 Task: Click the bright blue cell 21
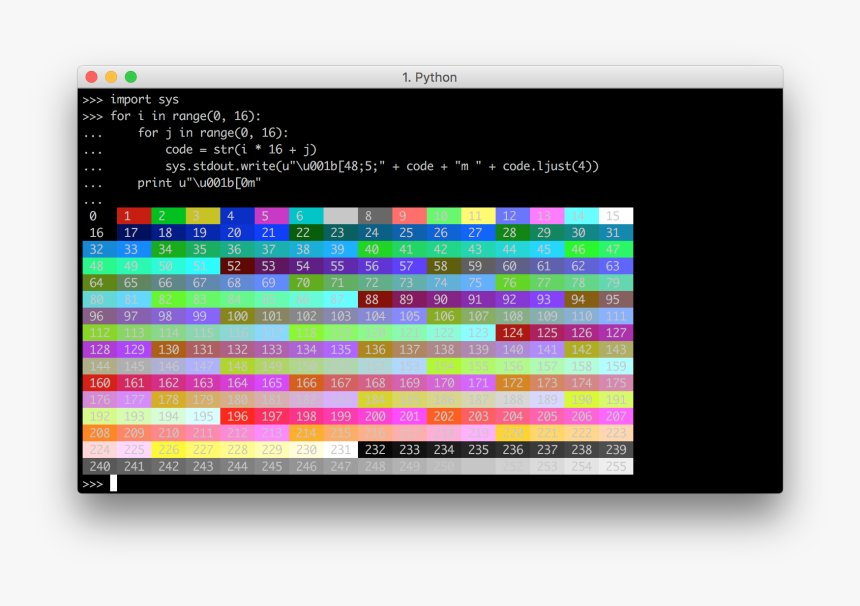coord(271,233)
